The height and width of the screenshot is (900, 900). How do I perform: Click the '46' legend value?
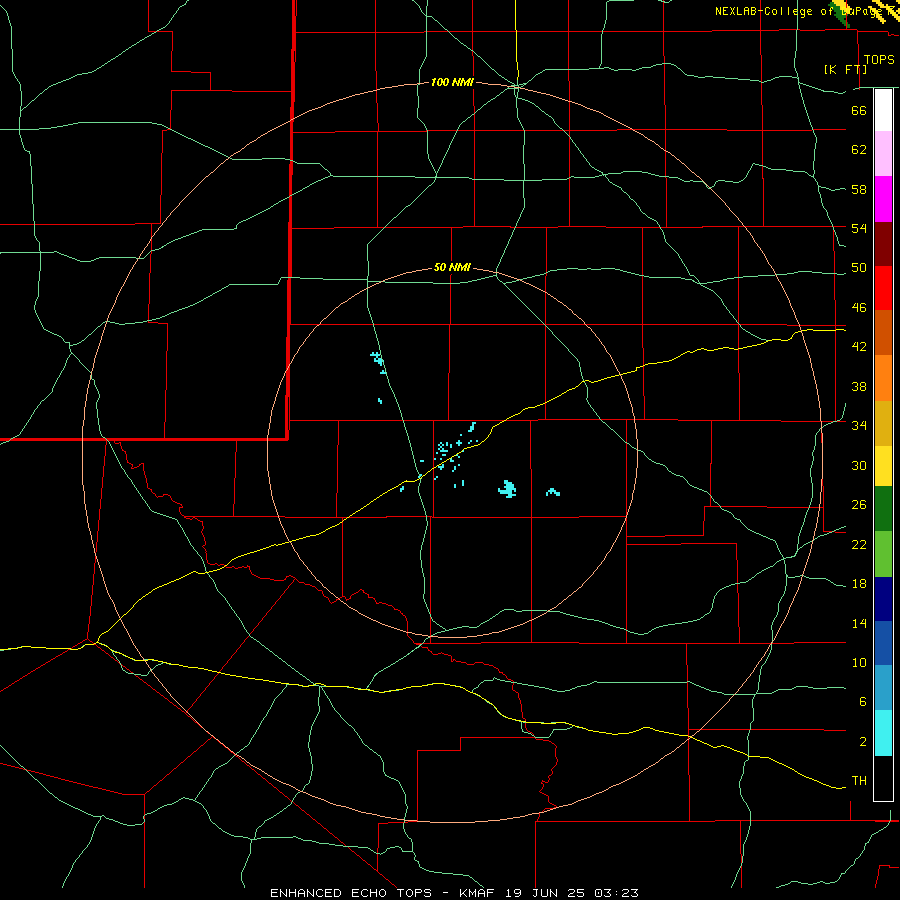click(859, 307)
